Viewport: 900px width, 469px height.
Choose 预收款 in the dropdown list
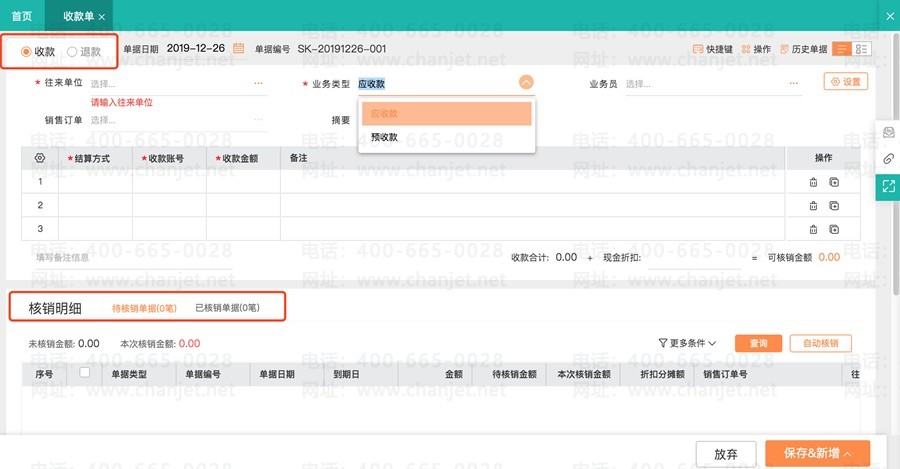pos(447,137)
